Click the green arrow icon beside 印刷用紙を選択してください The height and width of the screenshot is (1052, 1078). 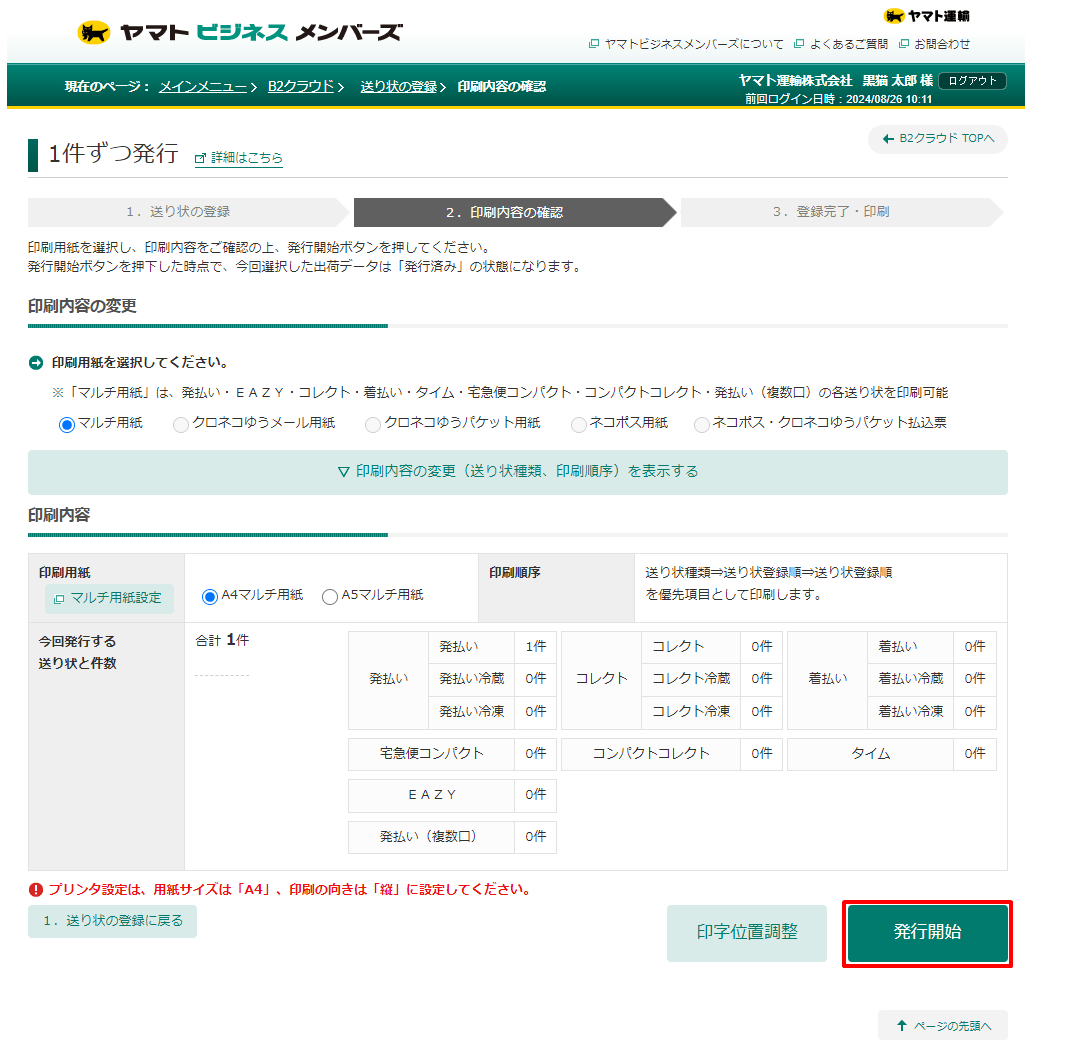coord(36,362)
